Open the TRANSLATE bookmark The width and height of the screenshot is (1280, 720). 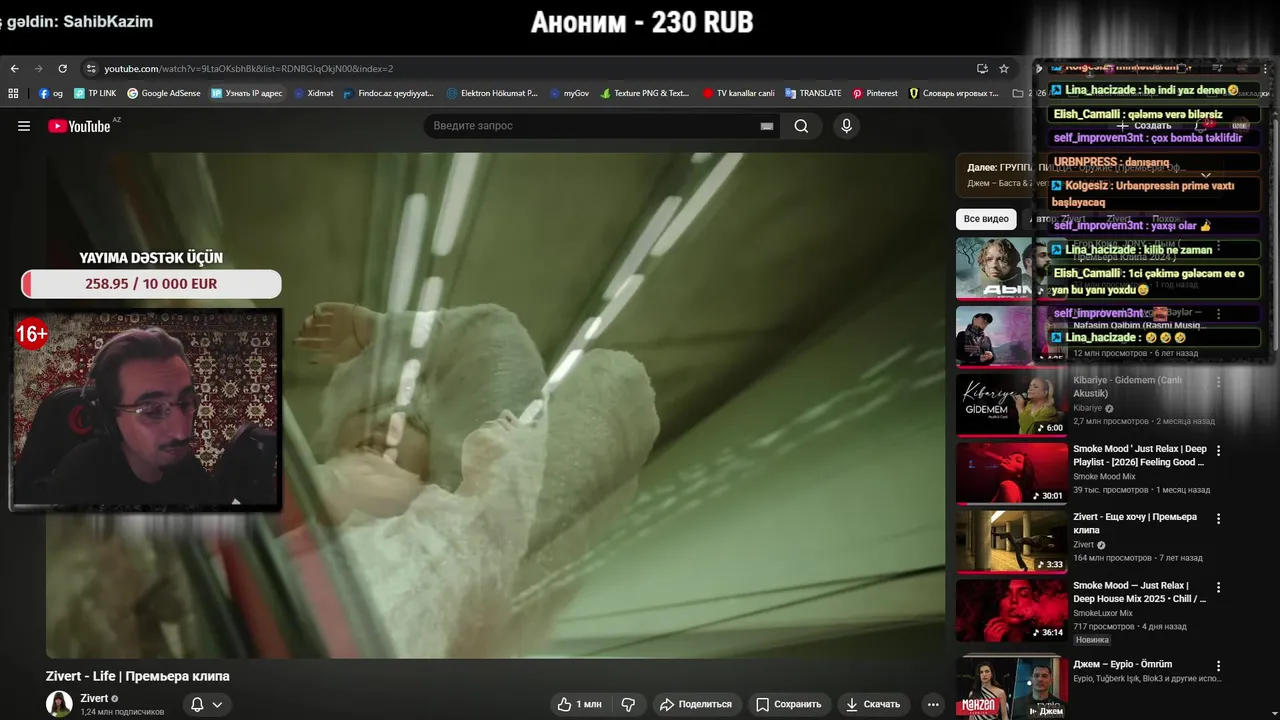(x=814, y=93)
